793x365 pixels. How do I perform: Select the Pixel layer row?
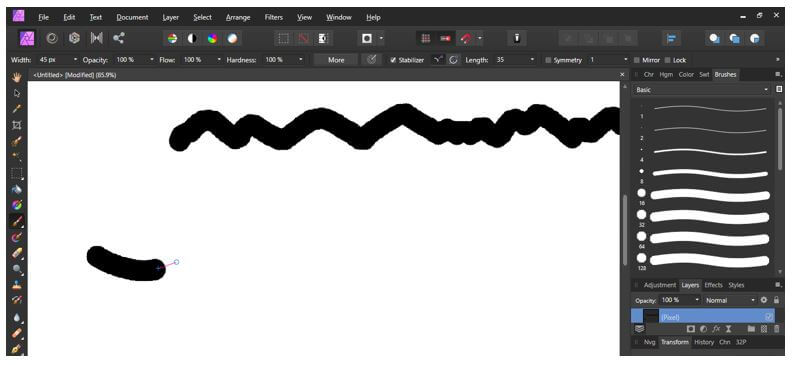click(703, 317)
